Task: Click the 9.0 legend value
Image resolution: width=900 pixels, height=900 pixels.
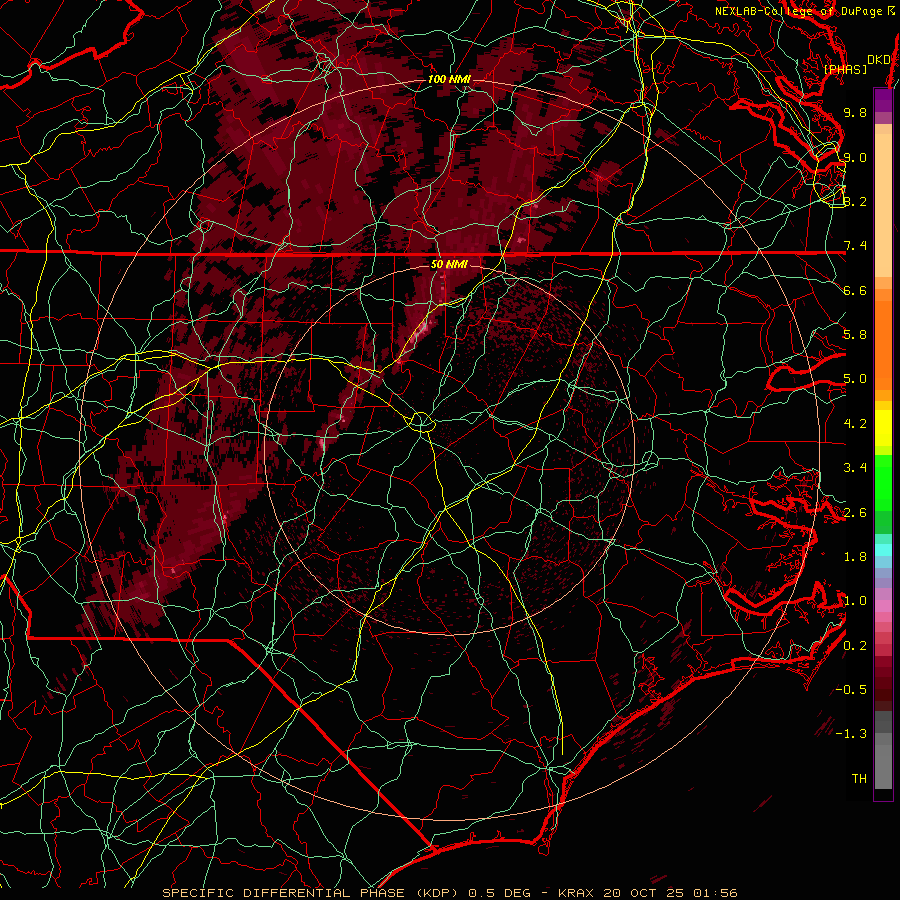Action: [855, 157]
